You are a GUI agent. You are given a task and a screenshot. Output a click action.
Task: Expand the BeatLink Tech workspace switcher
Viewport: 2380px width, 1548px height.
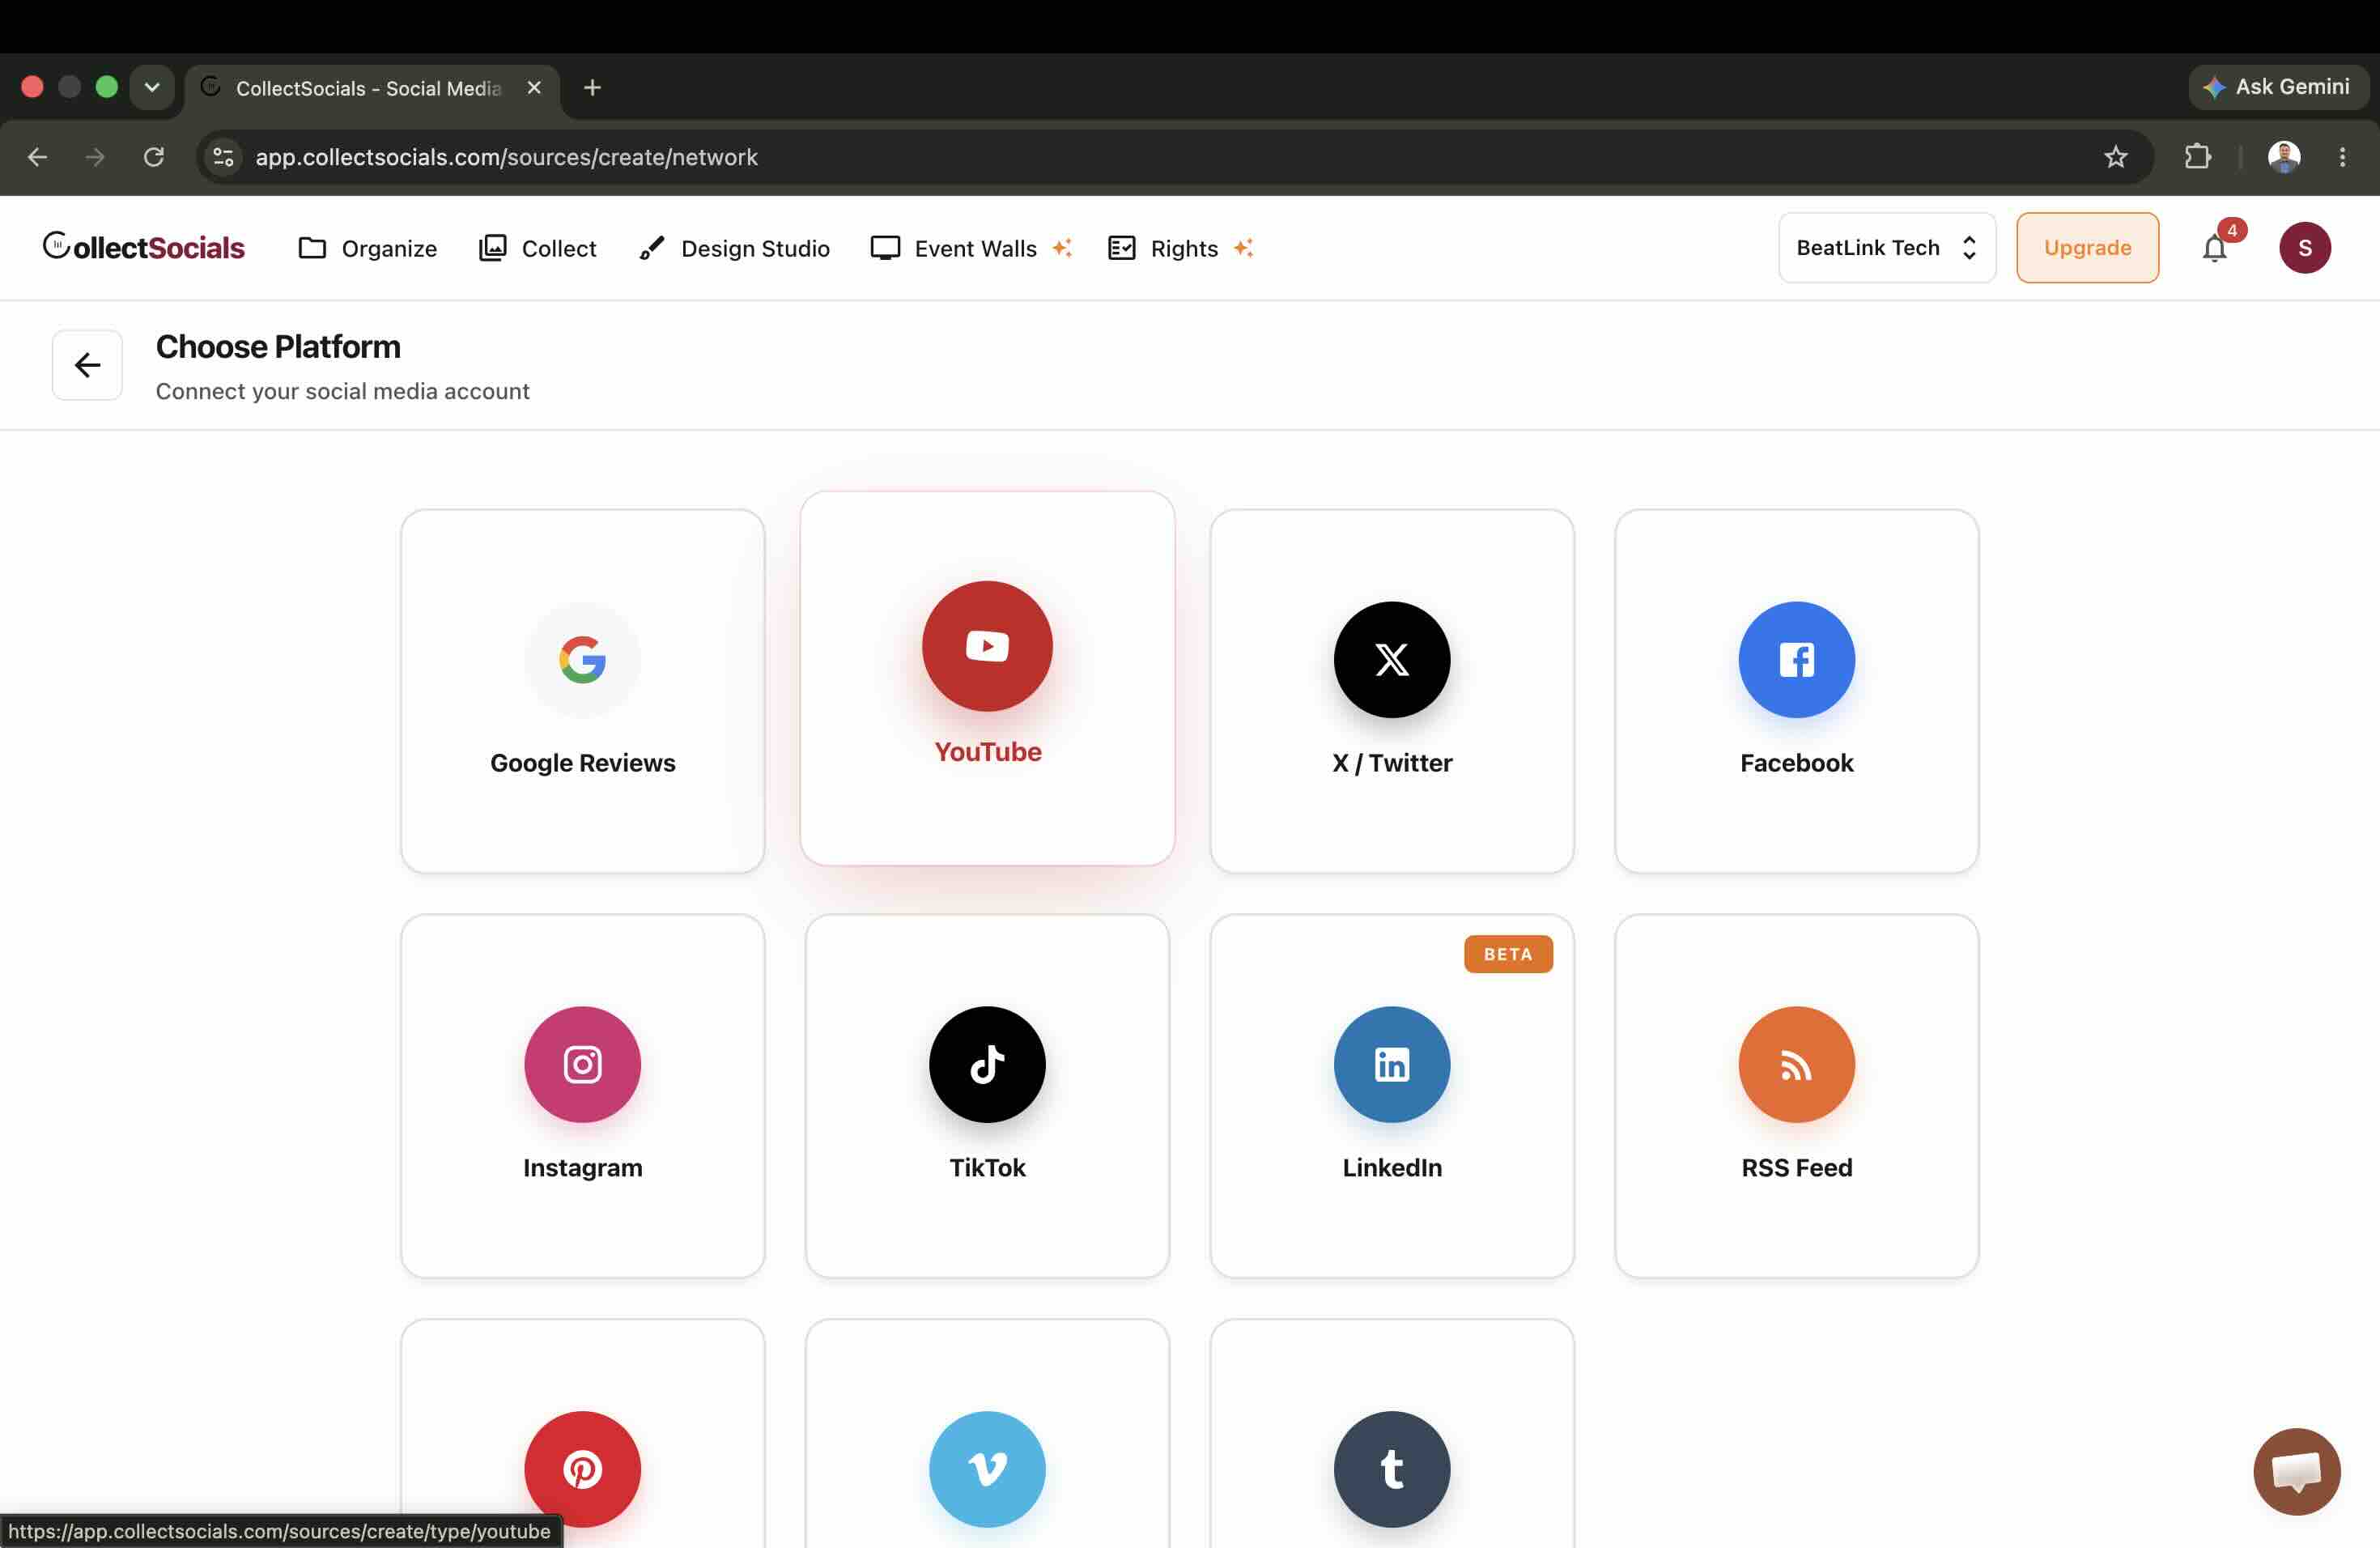[1886, 248]
